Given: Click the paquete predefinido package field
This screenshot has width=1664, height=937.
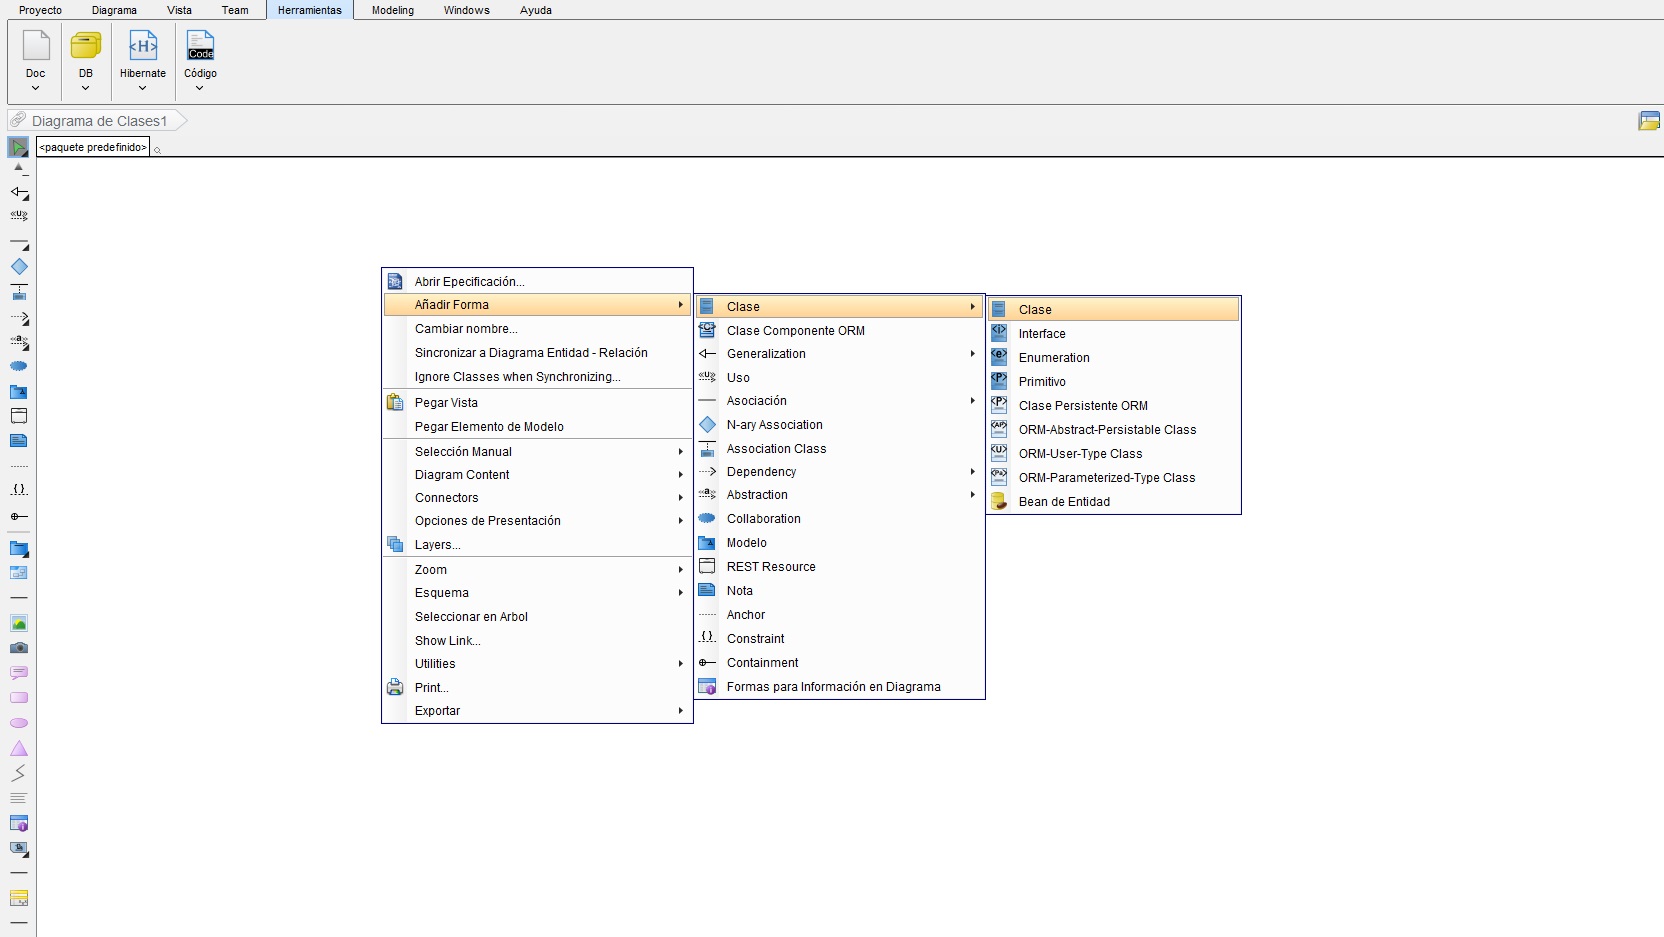Looking at the screenshot, I should point(93,147).
